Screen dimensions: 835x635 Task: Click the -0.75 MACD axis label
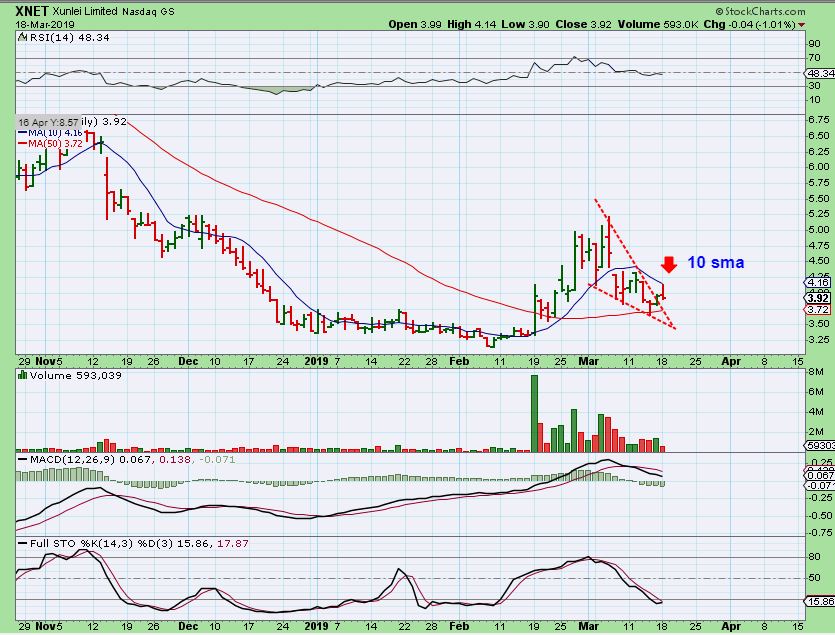(819, 532)
